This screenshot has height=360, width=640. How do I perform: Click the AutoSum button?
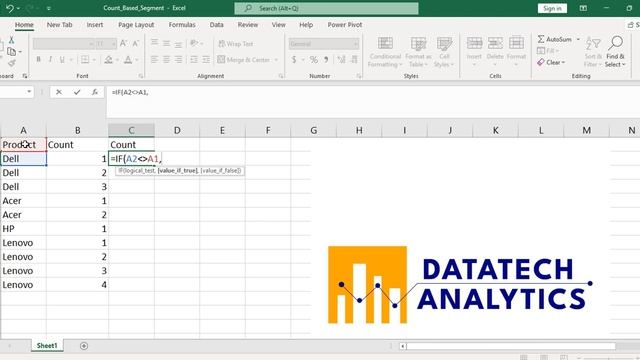555,39
